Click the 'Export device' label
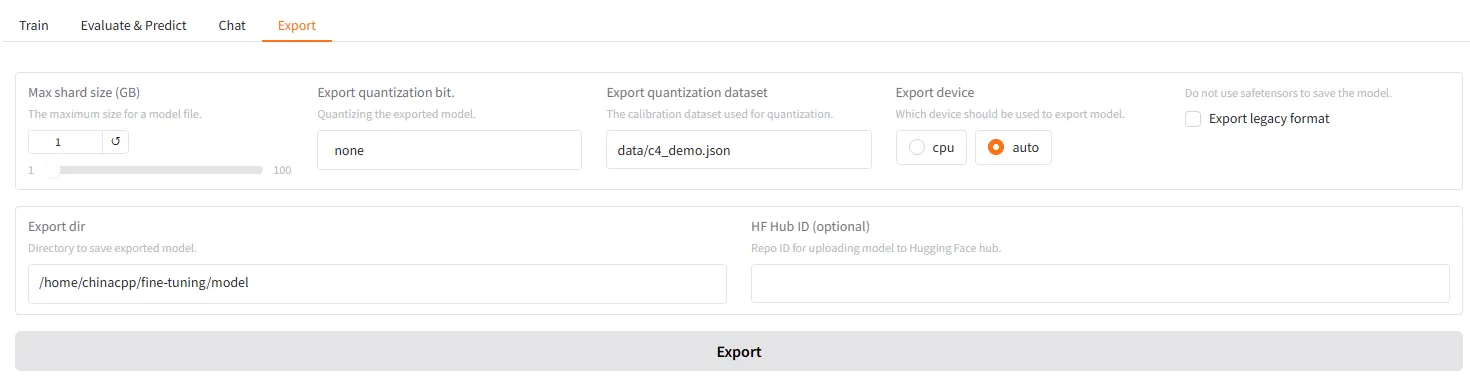 coord(935,93)
